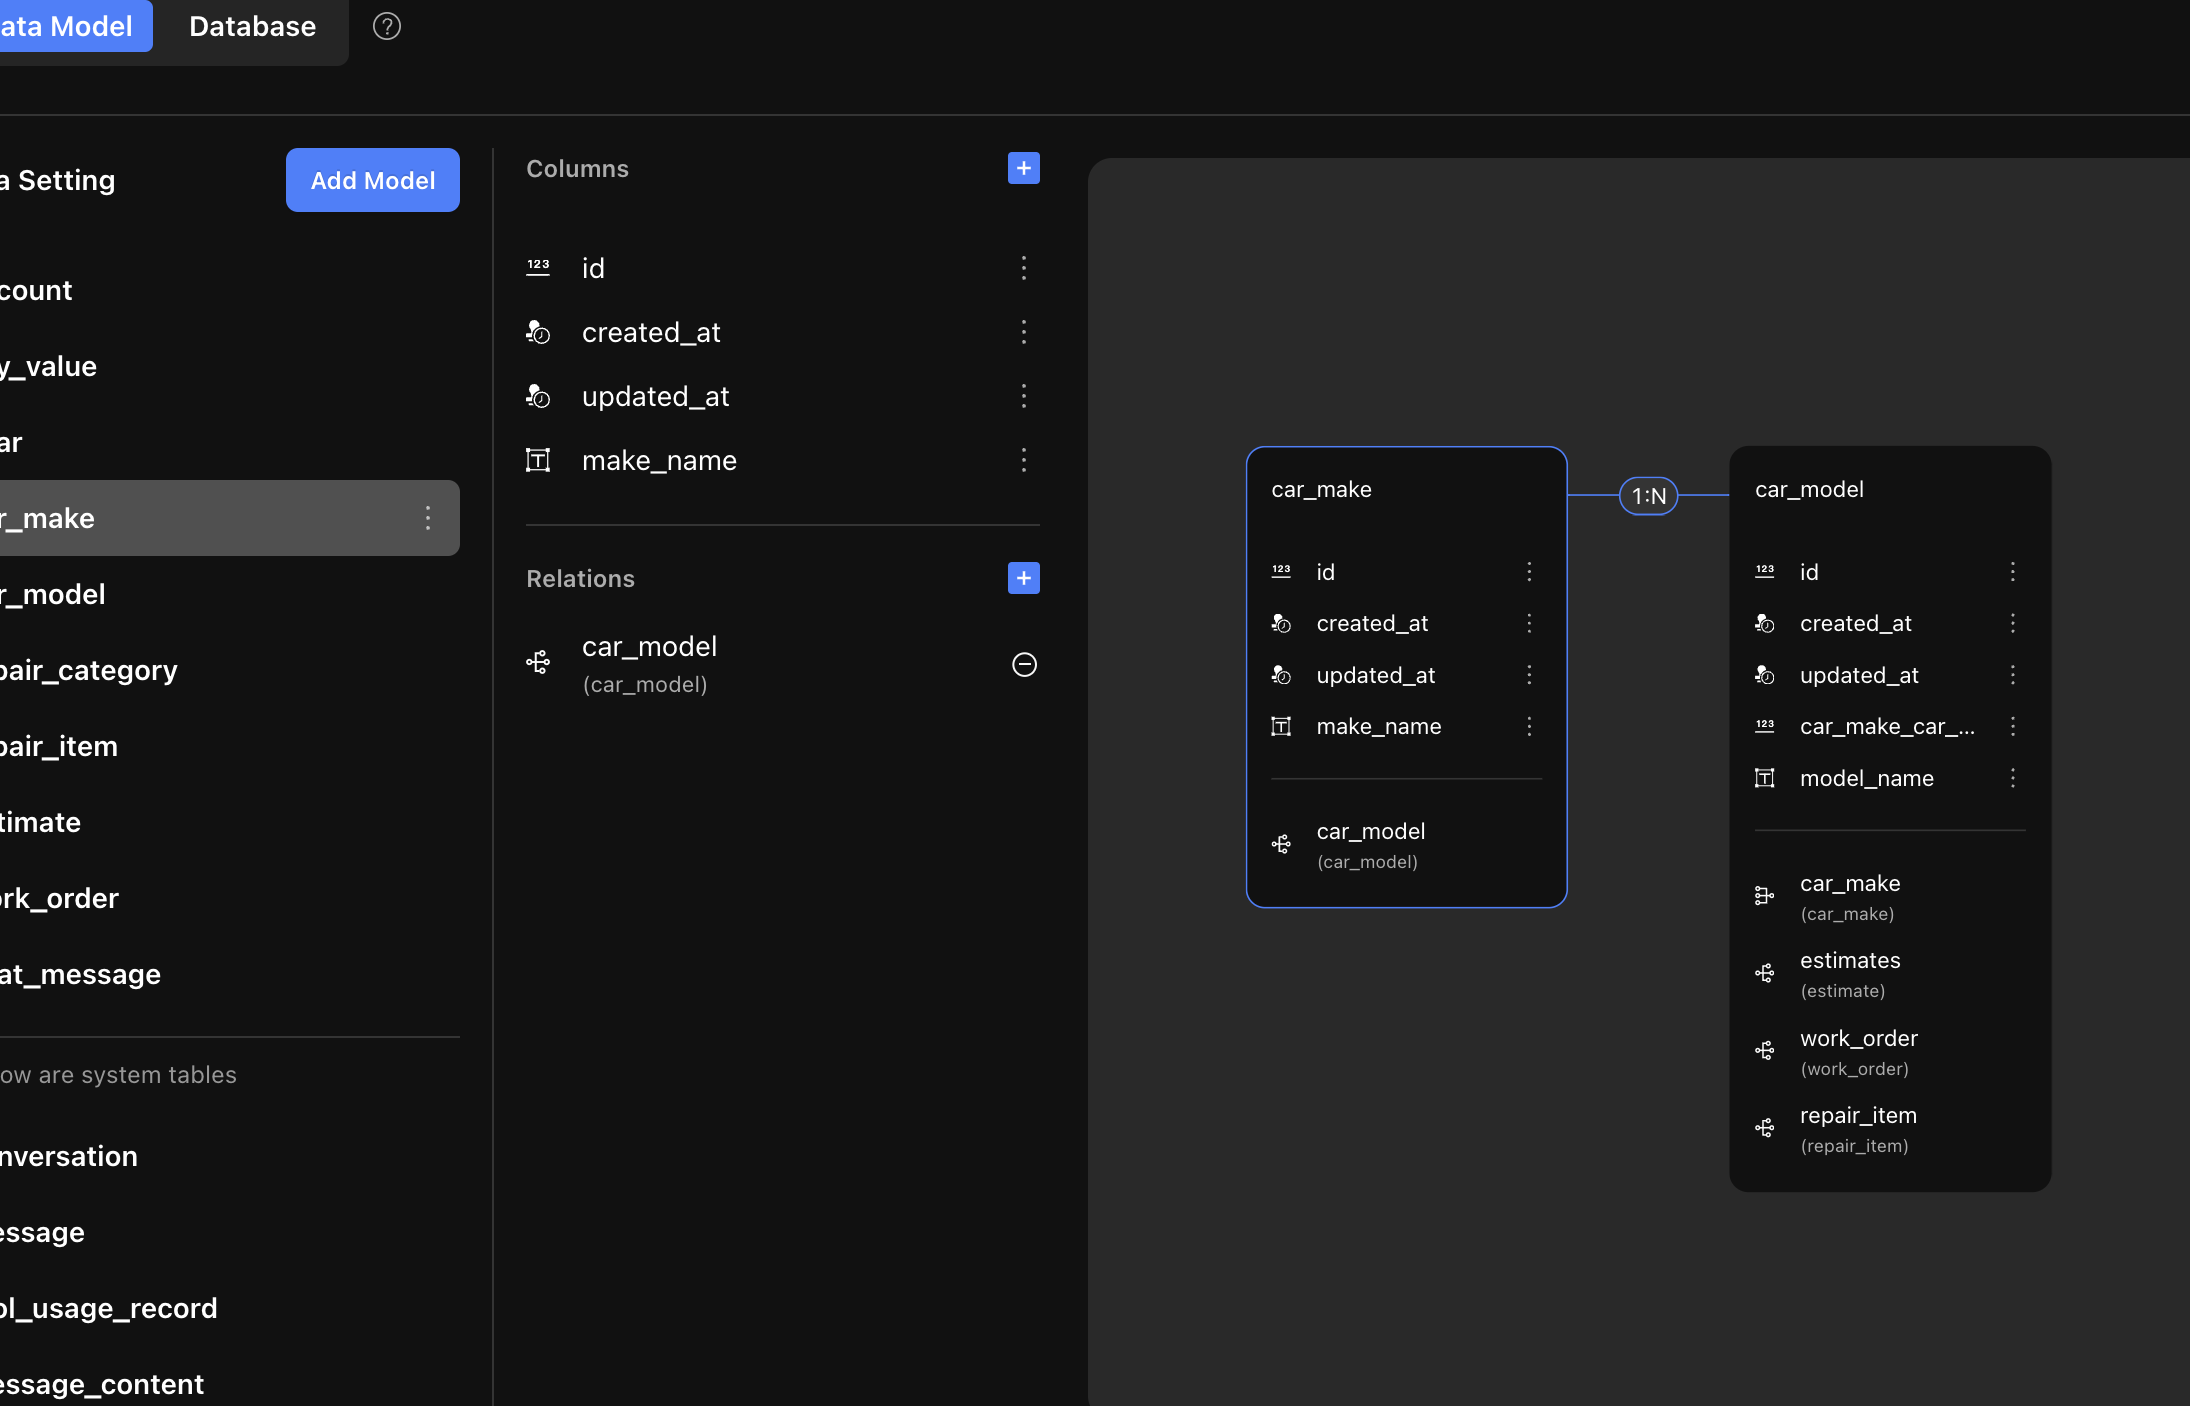Open options menu for id column in Columns panel
The width and height of the screenshot is (2190, 1406).
[x=1023, y=268]
